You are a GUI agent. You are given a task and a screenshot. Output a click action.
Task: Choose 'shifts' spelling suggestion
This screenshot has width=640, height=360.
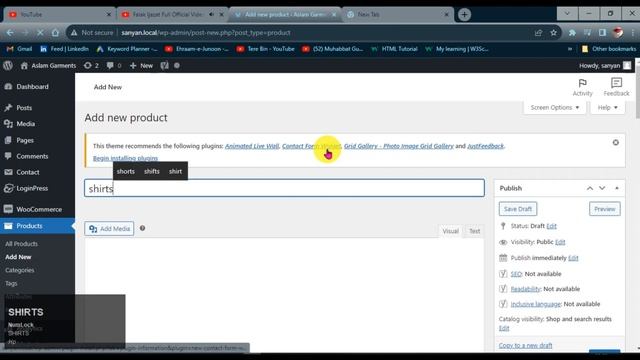point(152,171)
